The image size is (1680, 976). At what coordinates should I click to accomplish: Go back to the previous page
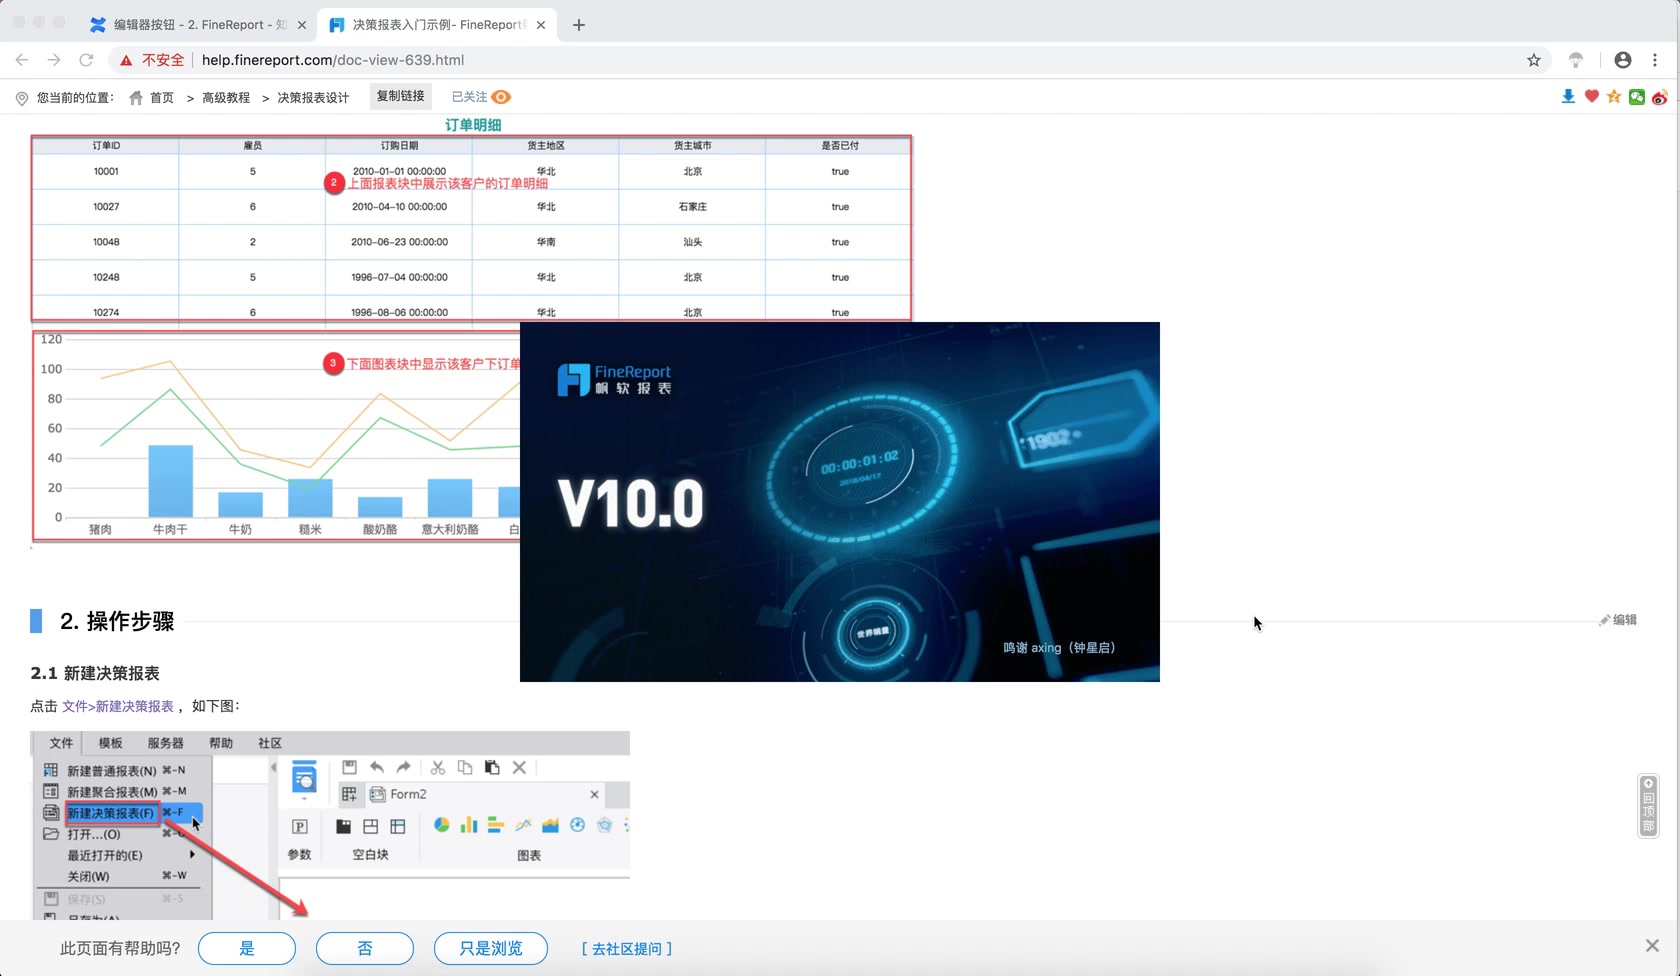[x=22, y=60]
